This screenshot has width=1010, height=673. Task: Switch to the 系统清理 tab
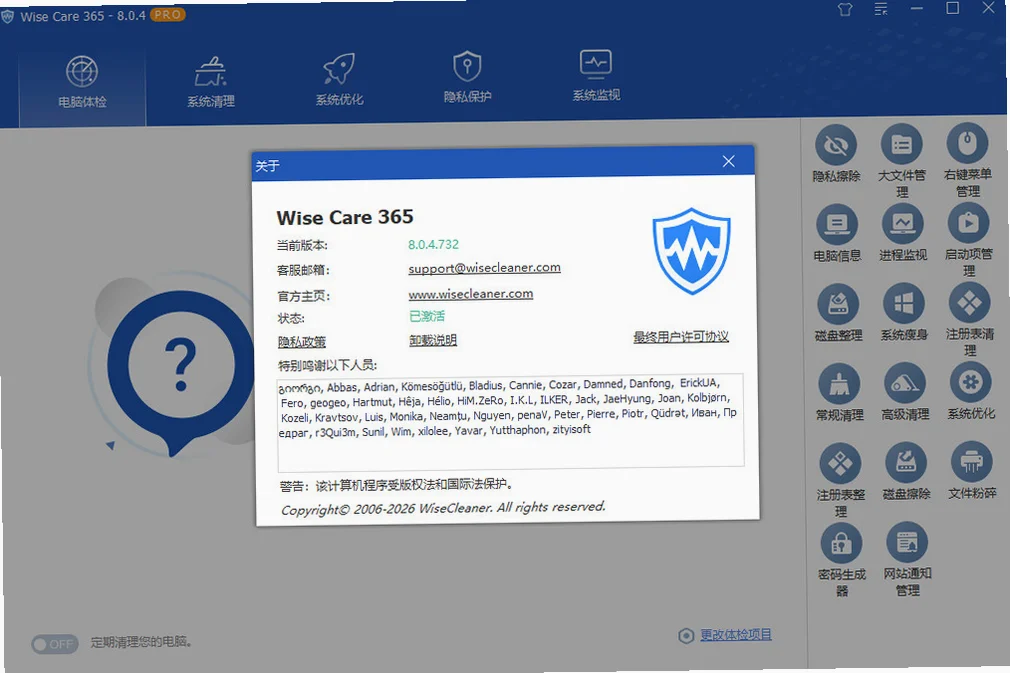pos(211,82)
